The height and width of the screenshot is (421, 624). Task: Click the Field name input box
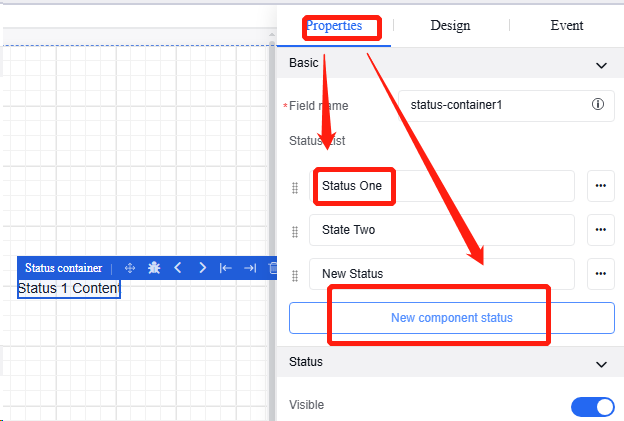[490, 104]
